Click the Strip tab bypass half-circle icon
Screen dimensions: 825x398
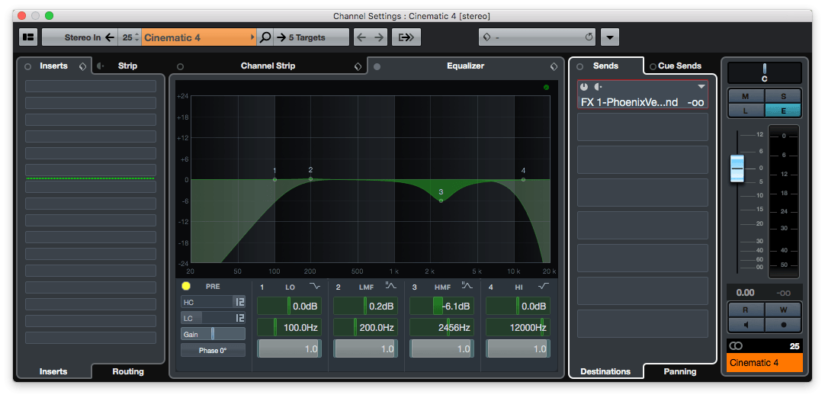[x=100, y=66]
